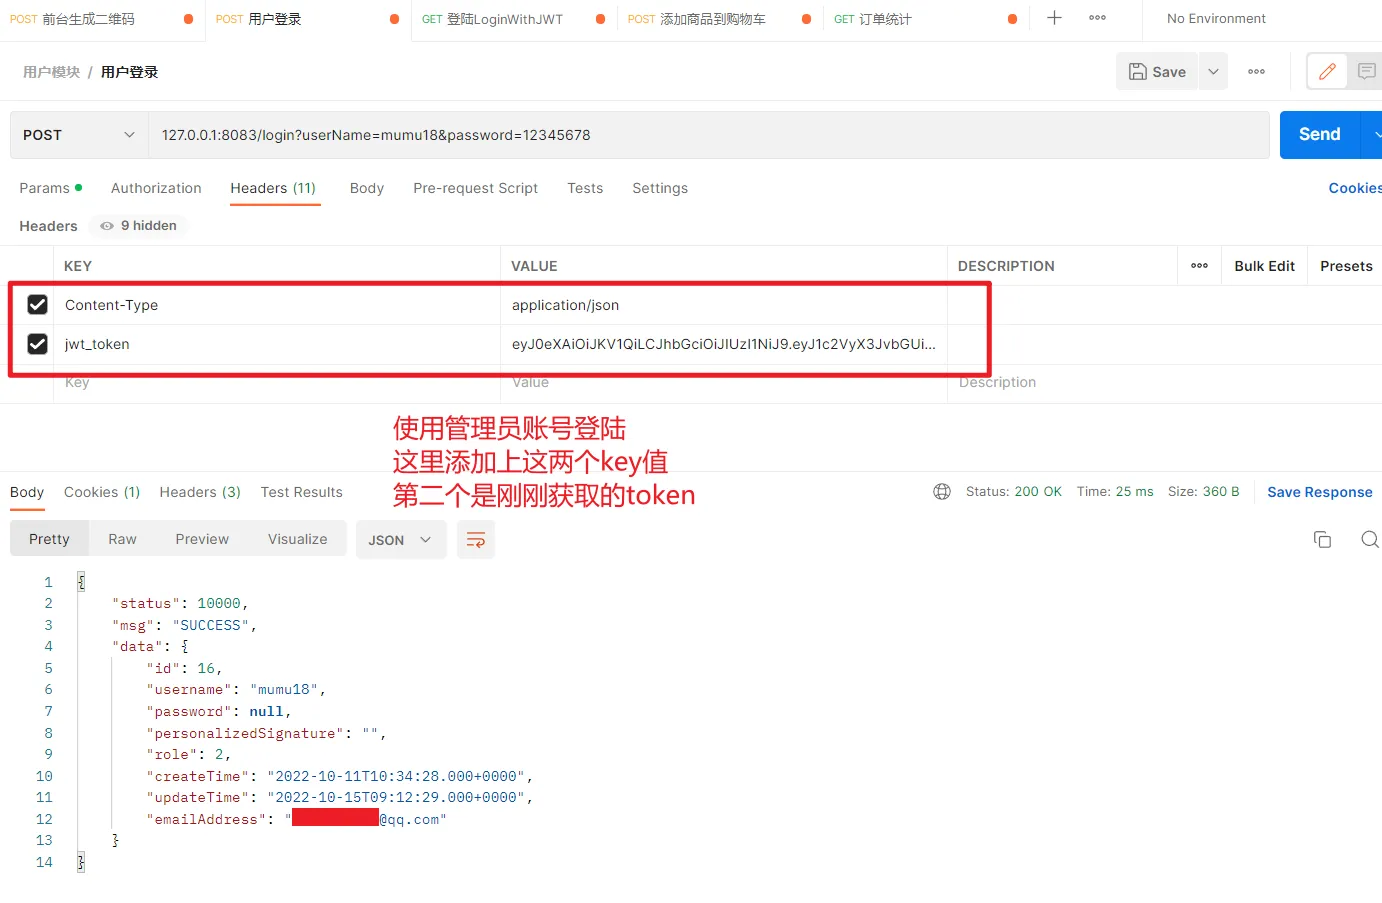
Task: Click the empty Key field for new header
Action: (277, 383)
